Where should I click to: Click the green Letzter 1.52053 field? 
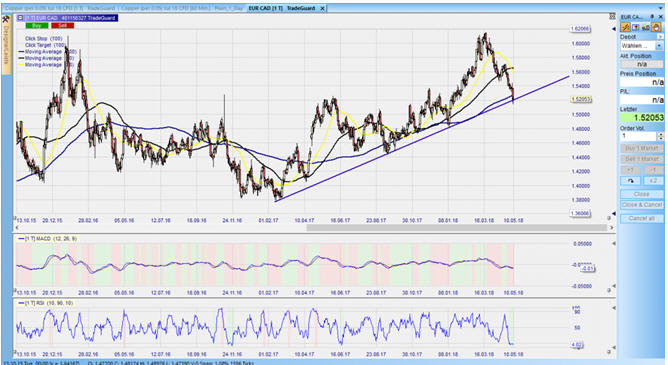pos(642,118)
